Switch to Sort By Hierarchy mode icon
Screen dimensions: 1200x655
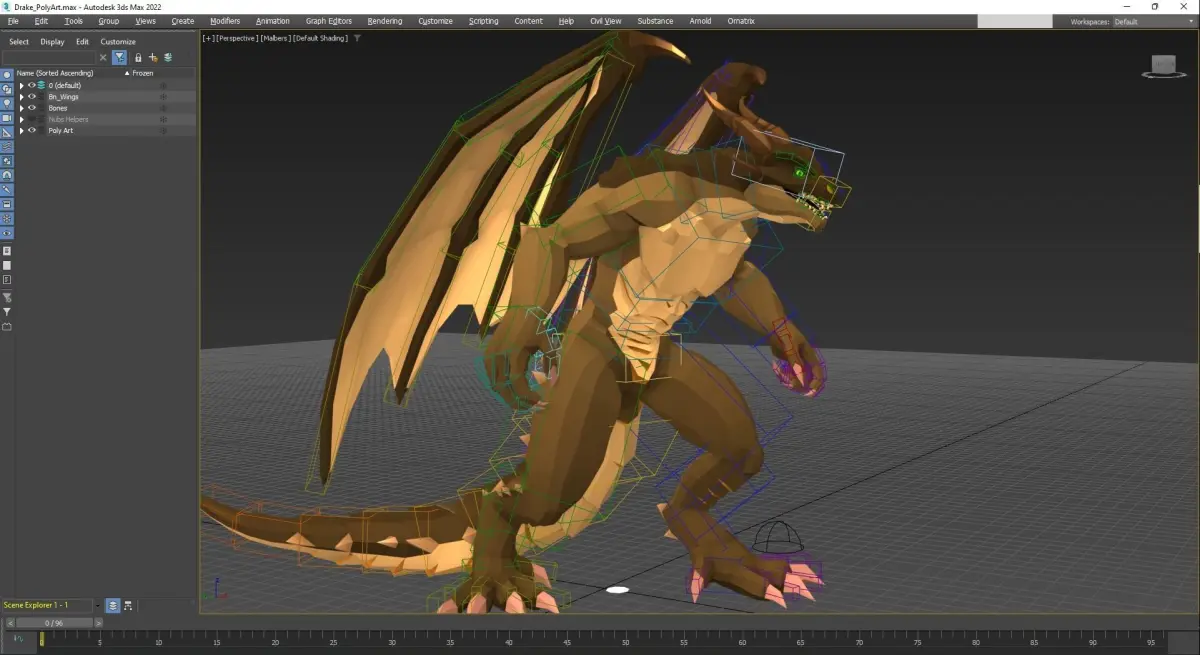(x=129, y=606)
